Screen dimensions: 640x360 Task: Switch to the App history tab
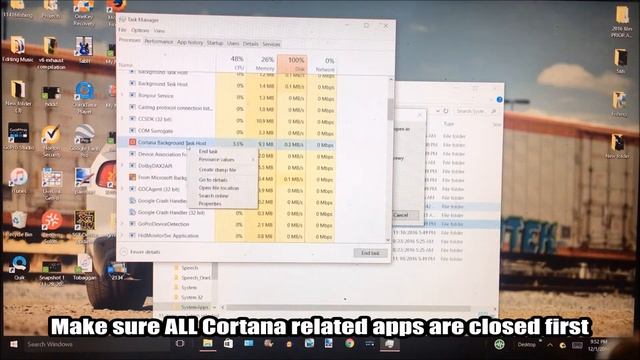190,42
